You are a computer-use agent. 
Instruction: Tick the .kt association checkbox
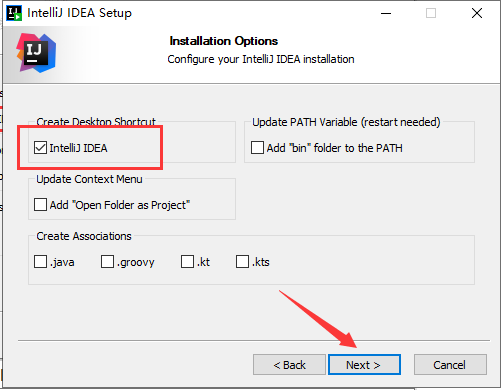[187, 262]
